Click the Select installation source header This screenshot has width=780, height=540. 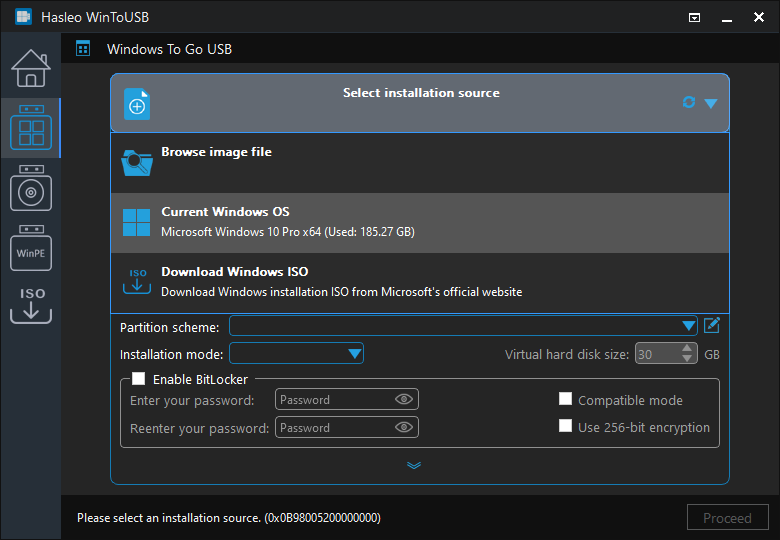(x=420, y=103)
